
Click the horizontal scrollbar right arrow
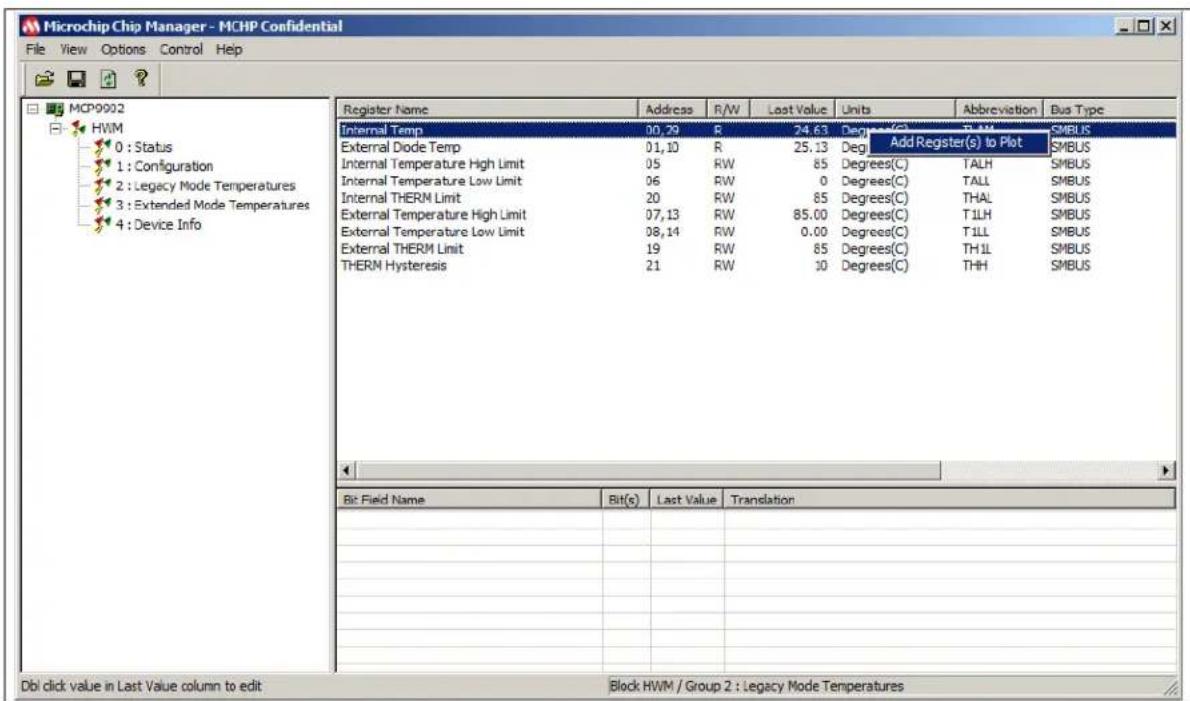pyautogui.click(x=1166, y=470)
